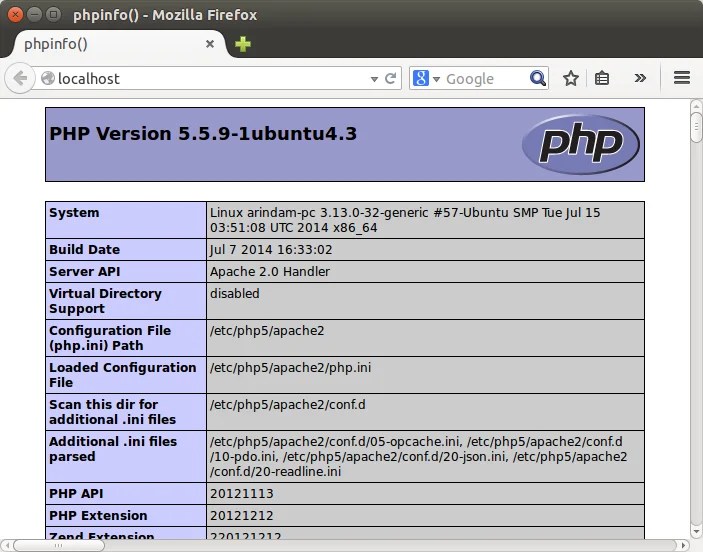This screenshot has width=703, height=552.
Task: Click the PHP logo image
Action: click(x=581, y=144)
